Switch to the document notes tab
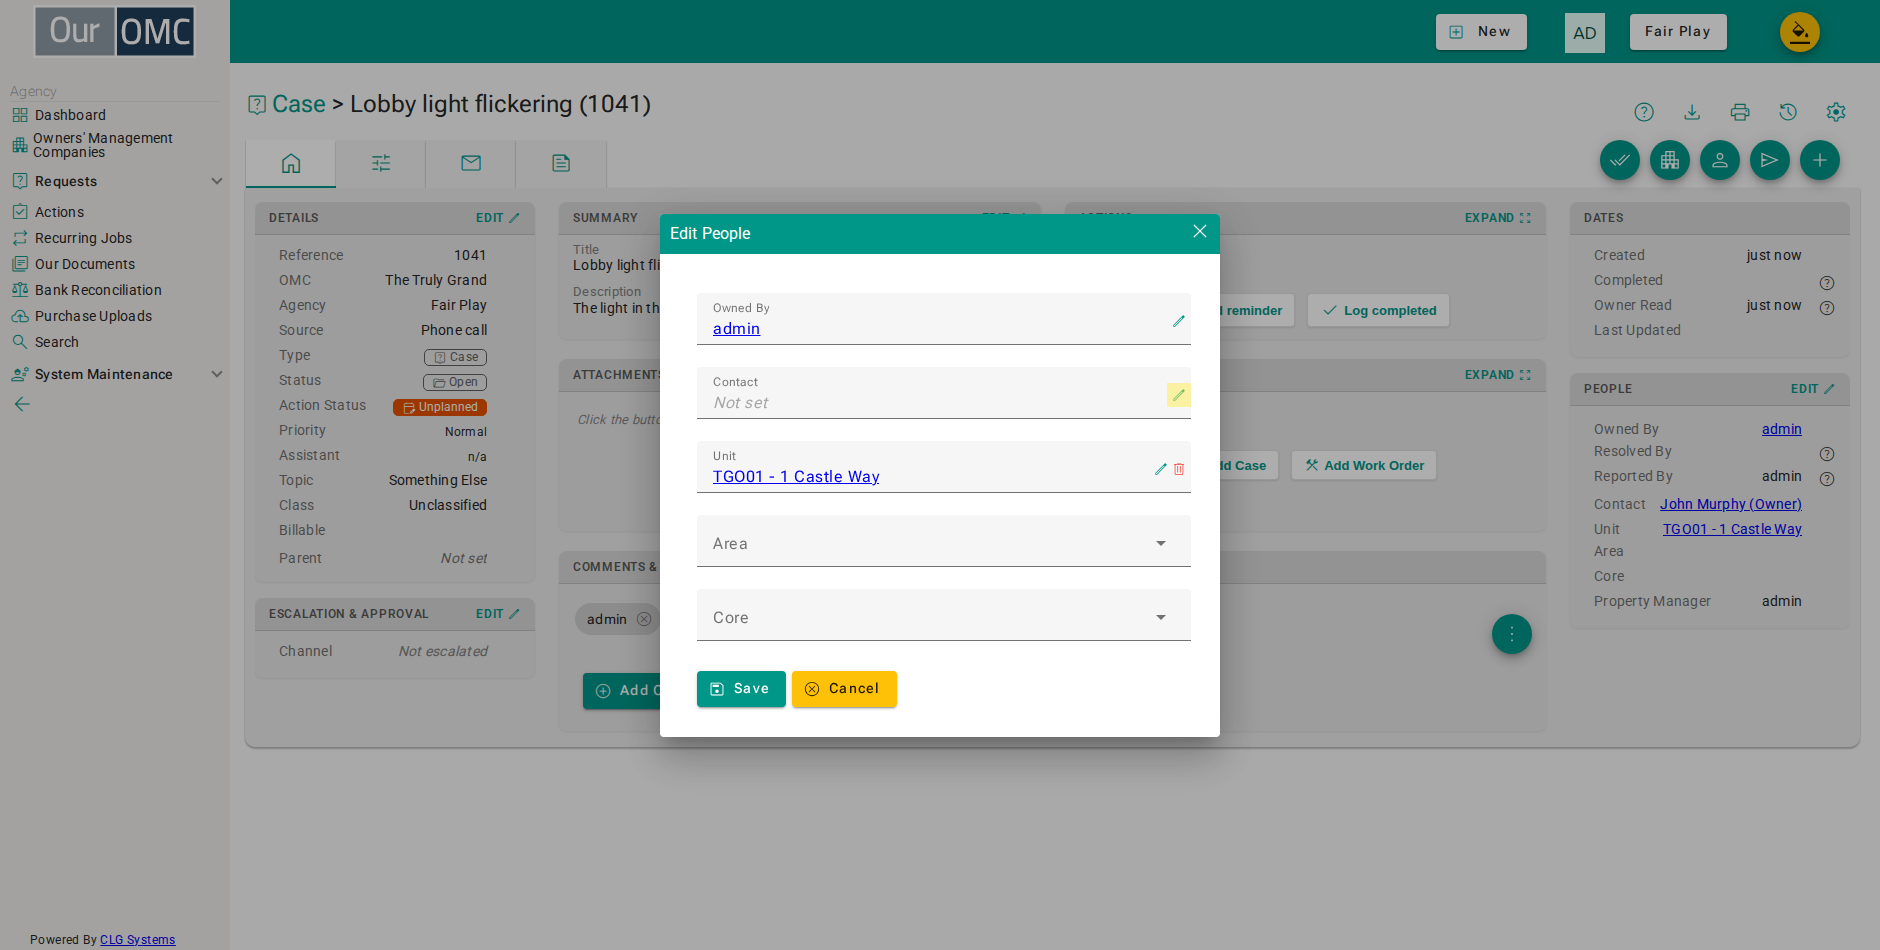This screenshot has height=950, width=1880. [561, 163]
